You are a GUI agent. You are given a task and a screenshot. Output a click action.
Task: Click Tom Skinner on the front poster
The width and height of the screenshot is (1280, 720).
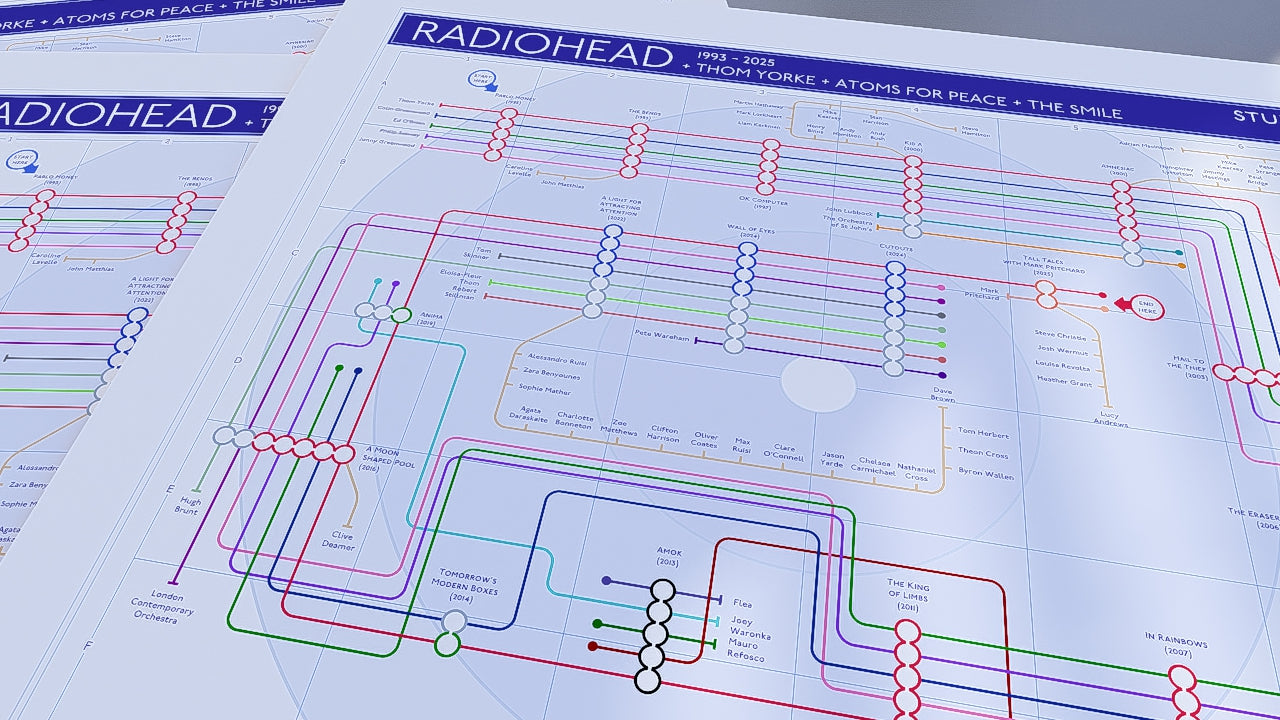[x=478, y=254]
